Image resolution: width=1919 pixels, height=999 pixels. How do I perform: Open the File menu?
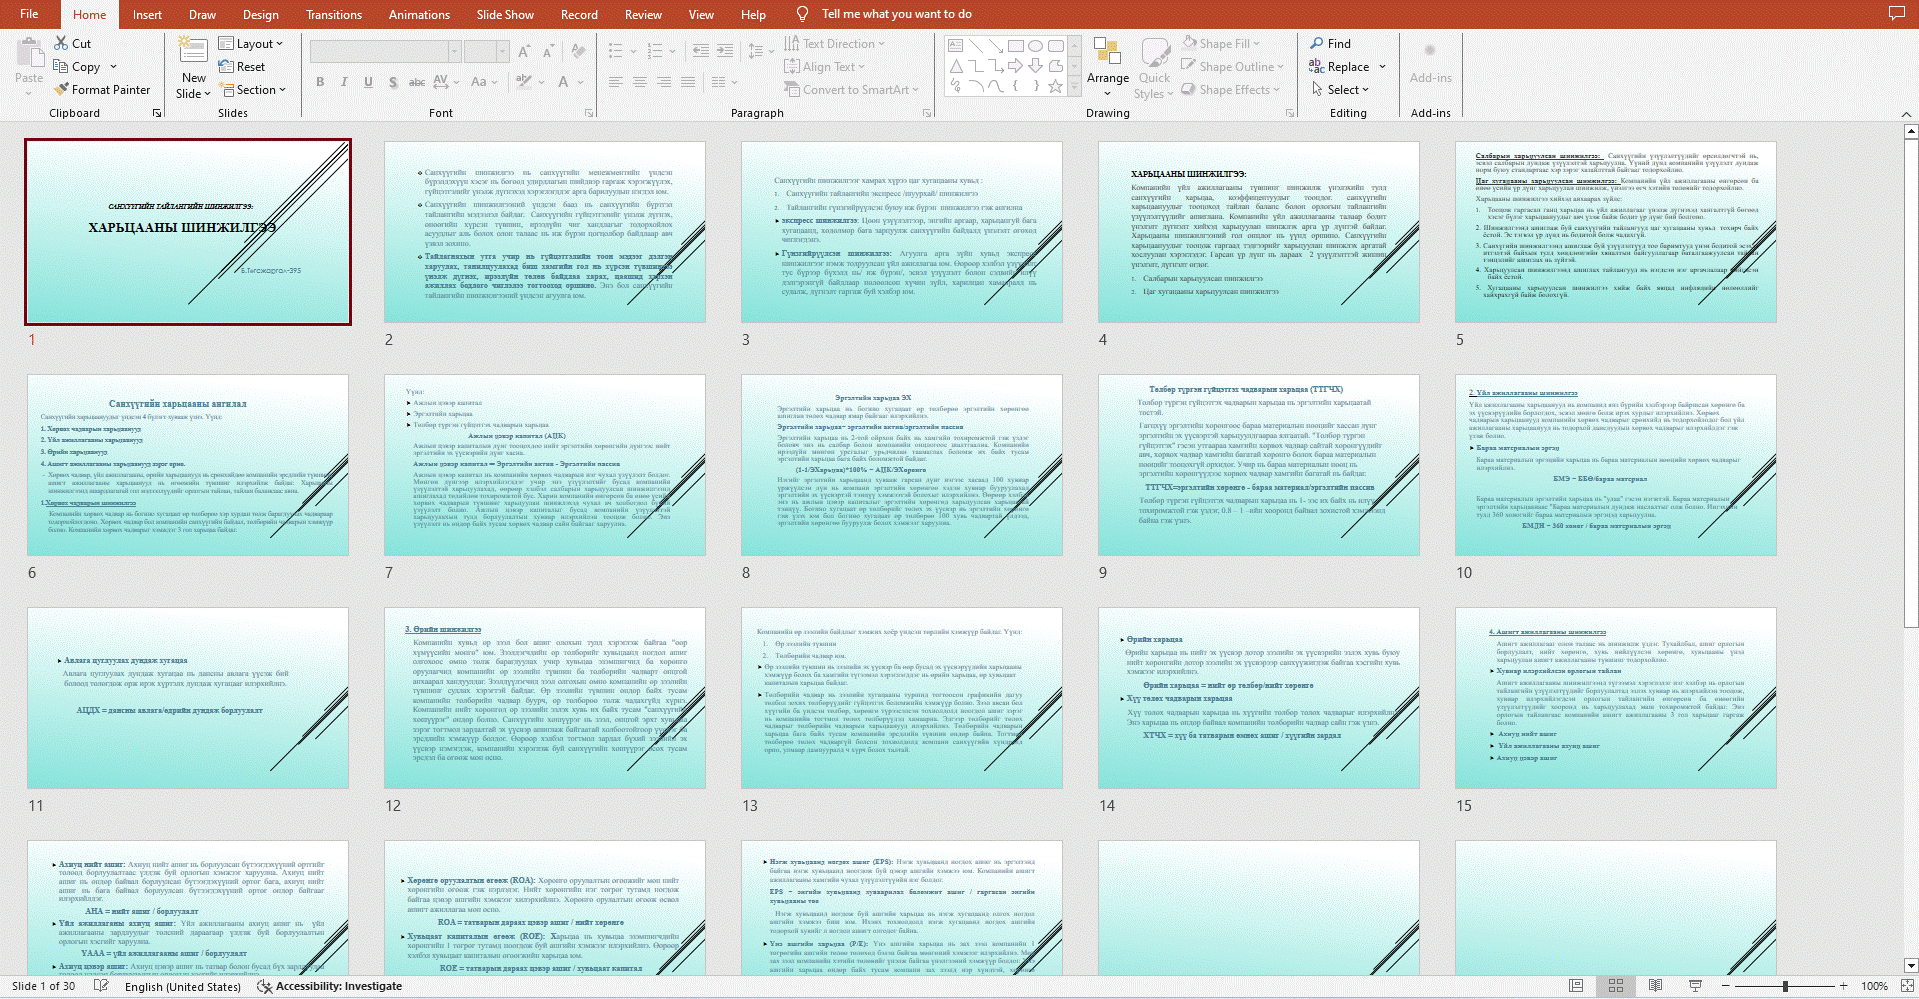tap(29, 14)
